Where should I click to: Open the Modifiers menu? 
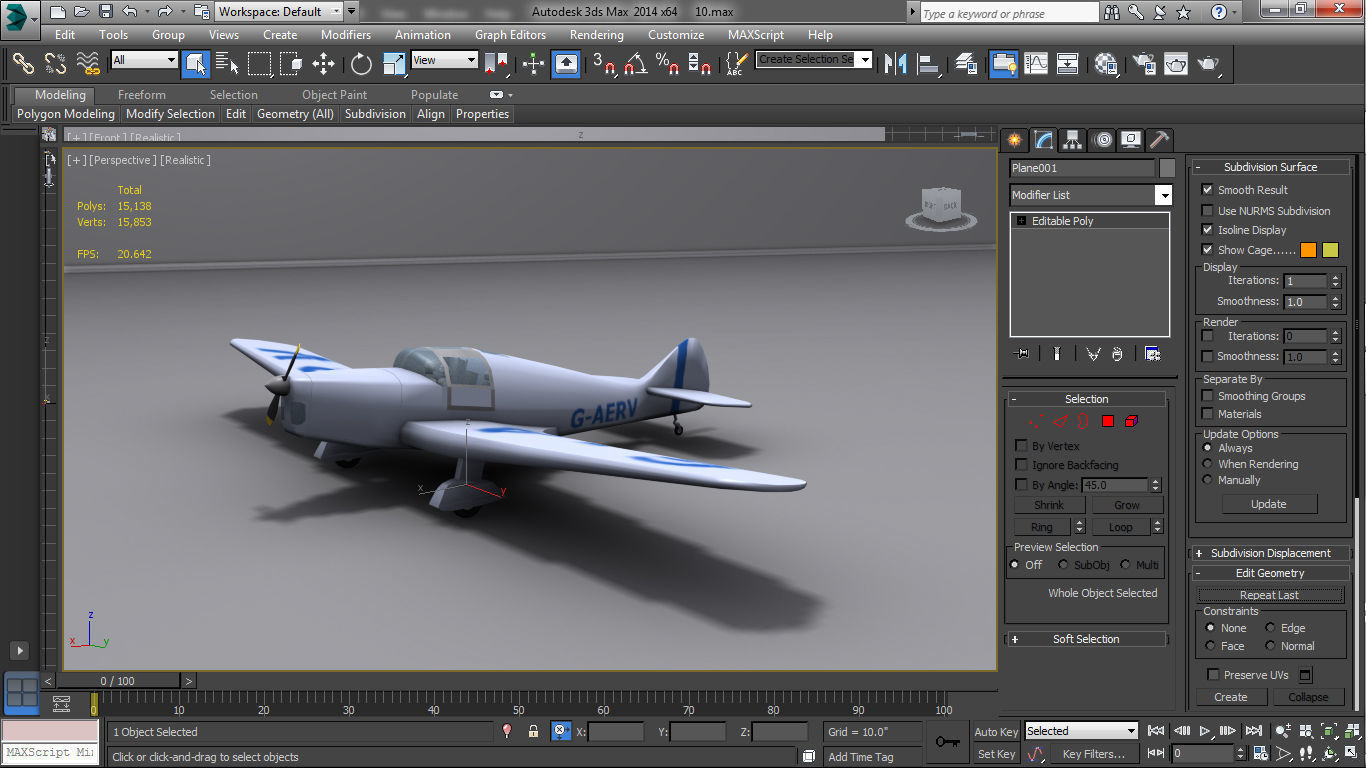(346, 34)
